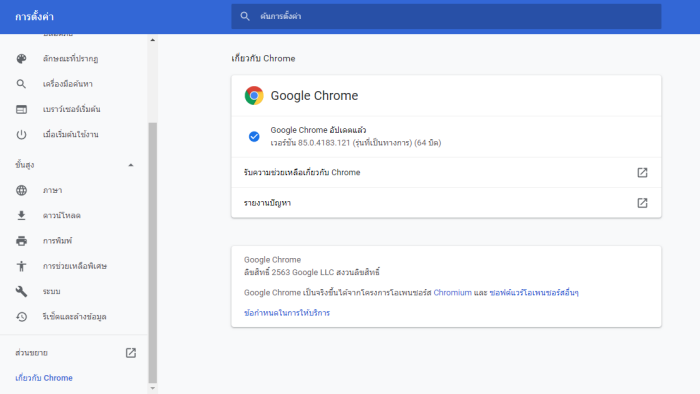The height and width of the screenshot is (394, 700).
Task: Click the การตั้งค่า page title
Action: point(34,17)
